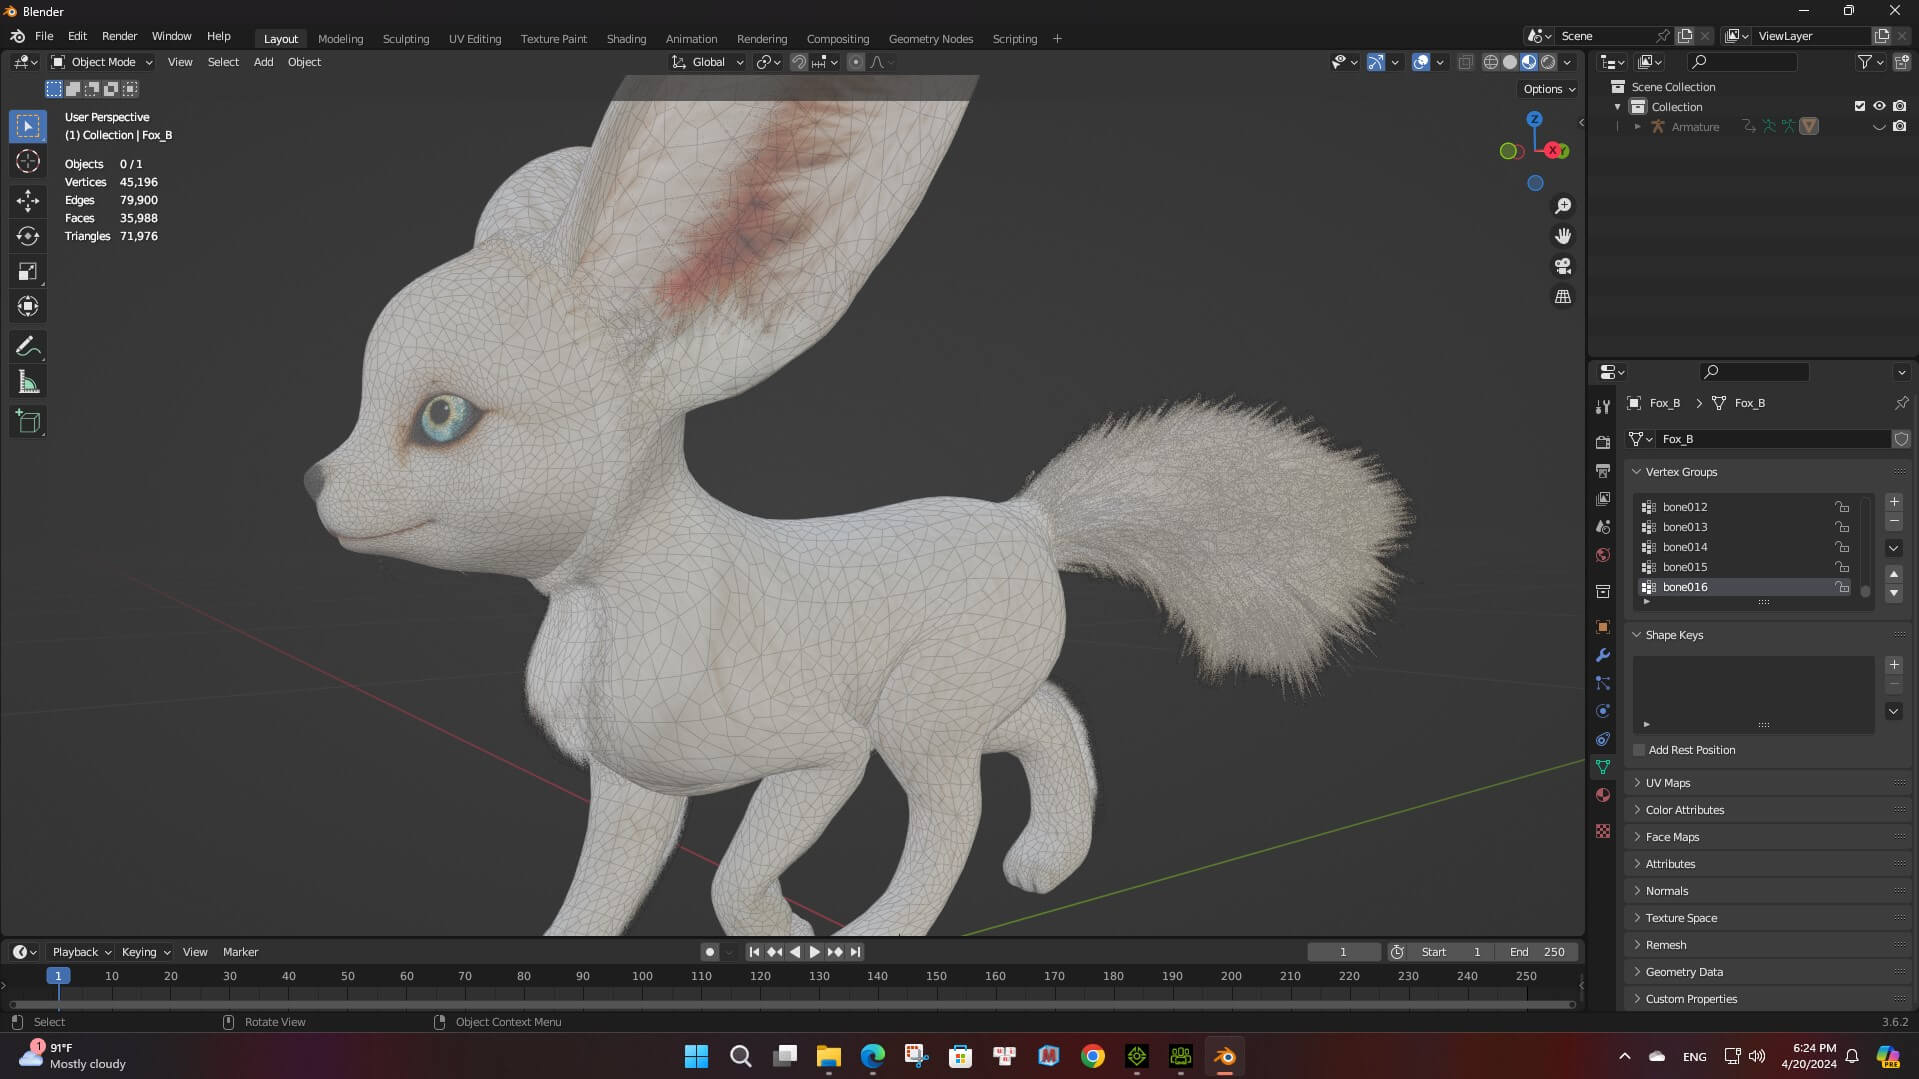Open Modifiers wrench properties tab
This screenshot has height=1079, width=1919.
tap(1603, 655)
